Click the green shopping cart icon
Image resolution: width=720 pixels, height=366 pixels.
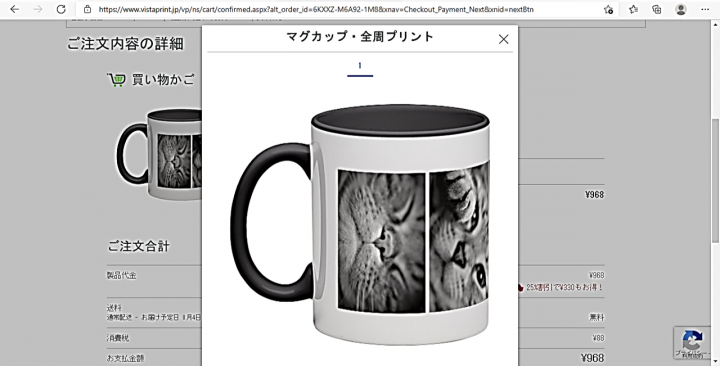tap(116, 80)
